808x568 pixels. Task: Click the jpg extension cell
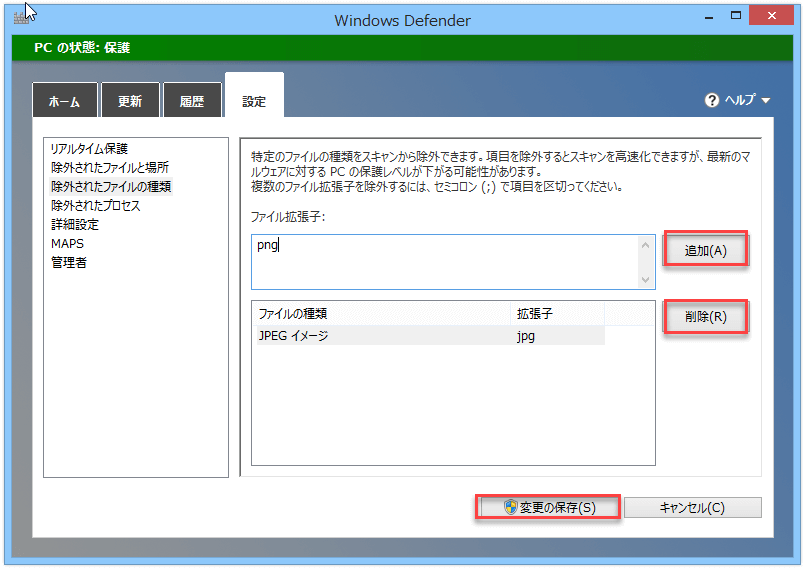[526, 336]
